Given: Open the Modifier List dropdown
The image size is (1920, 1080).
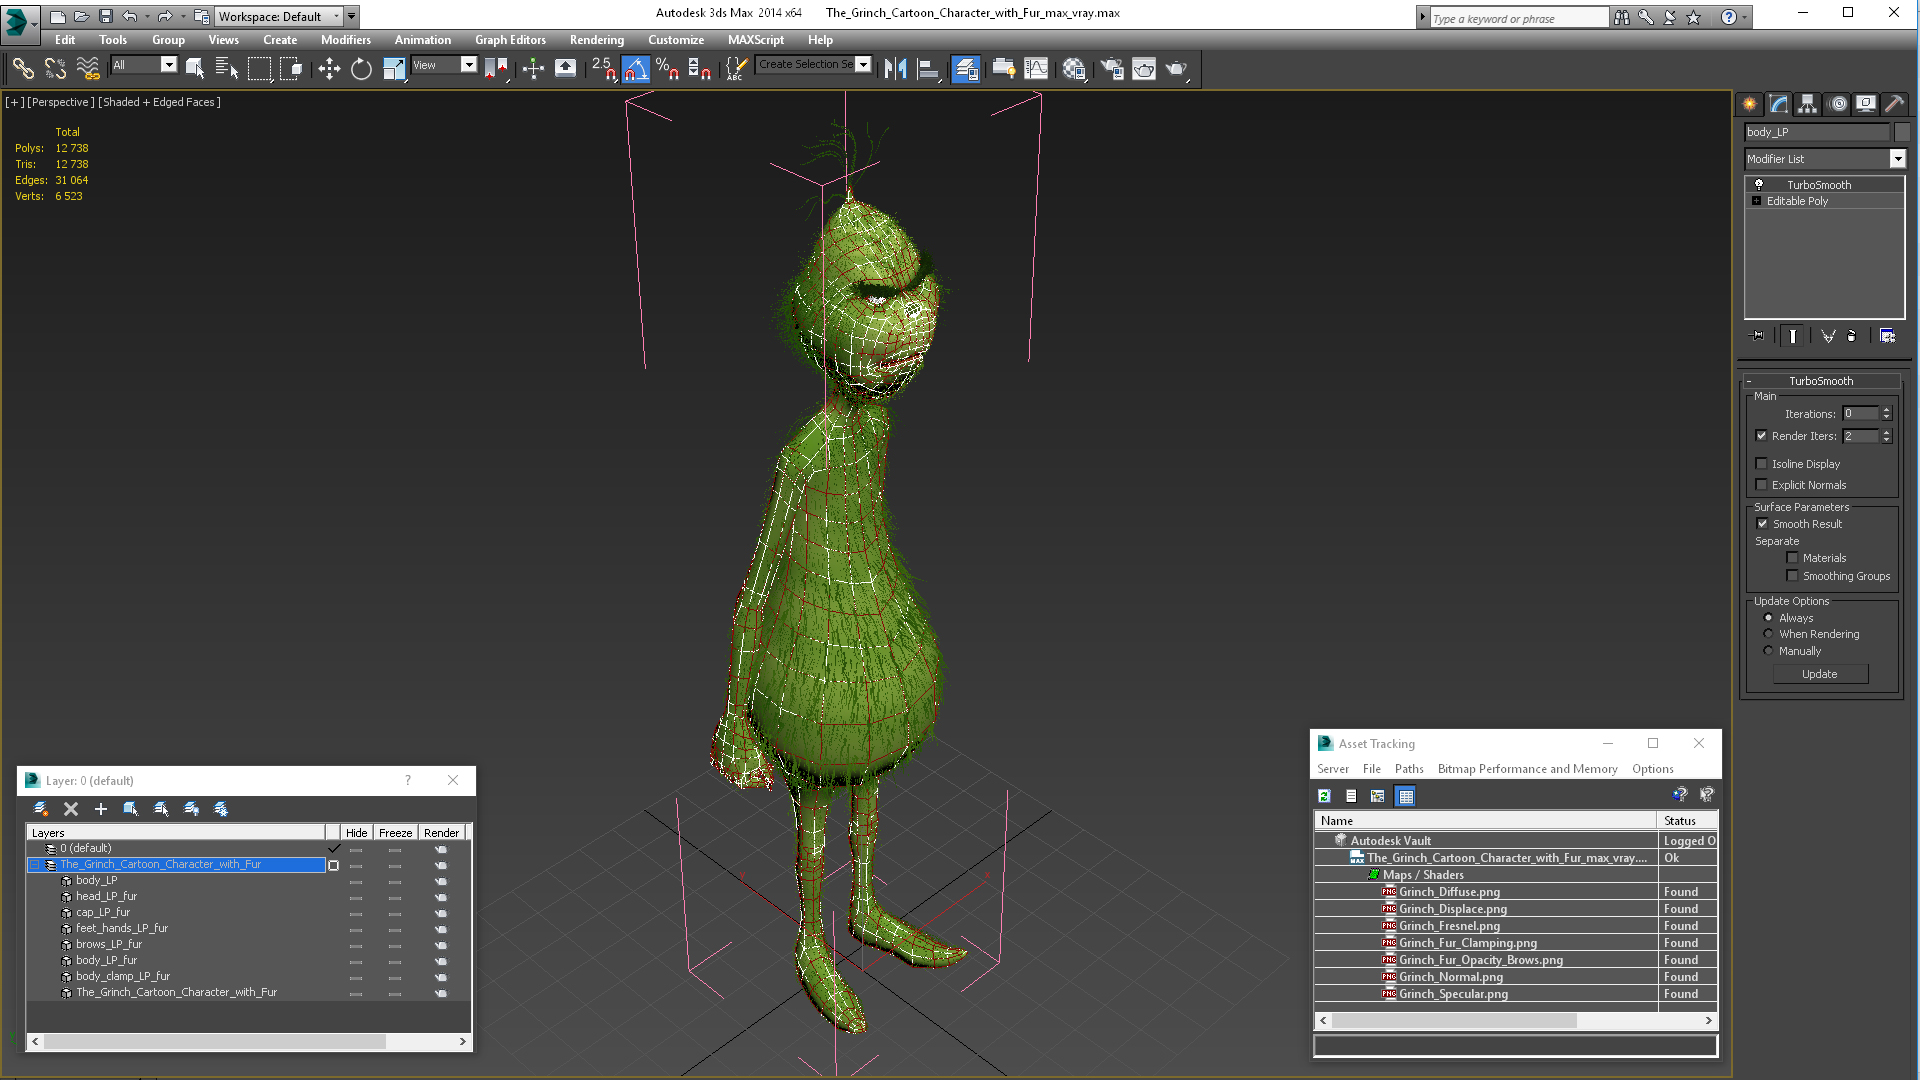Looking at the screenshot, I should point(1897,159).
